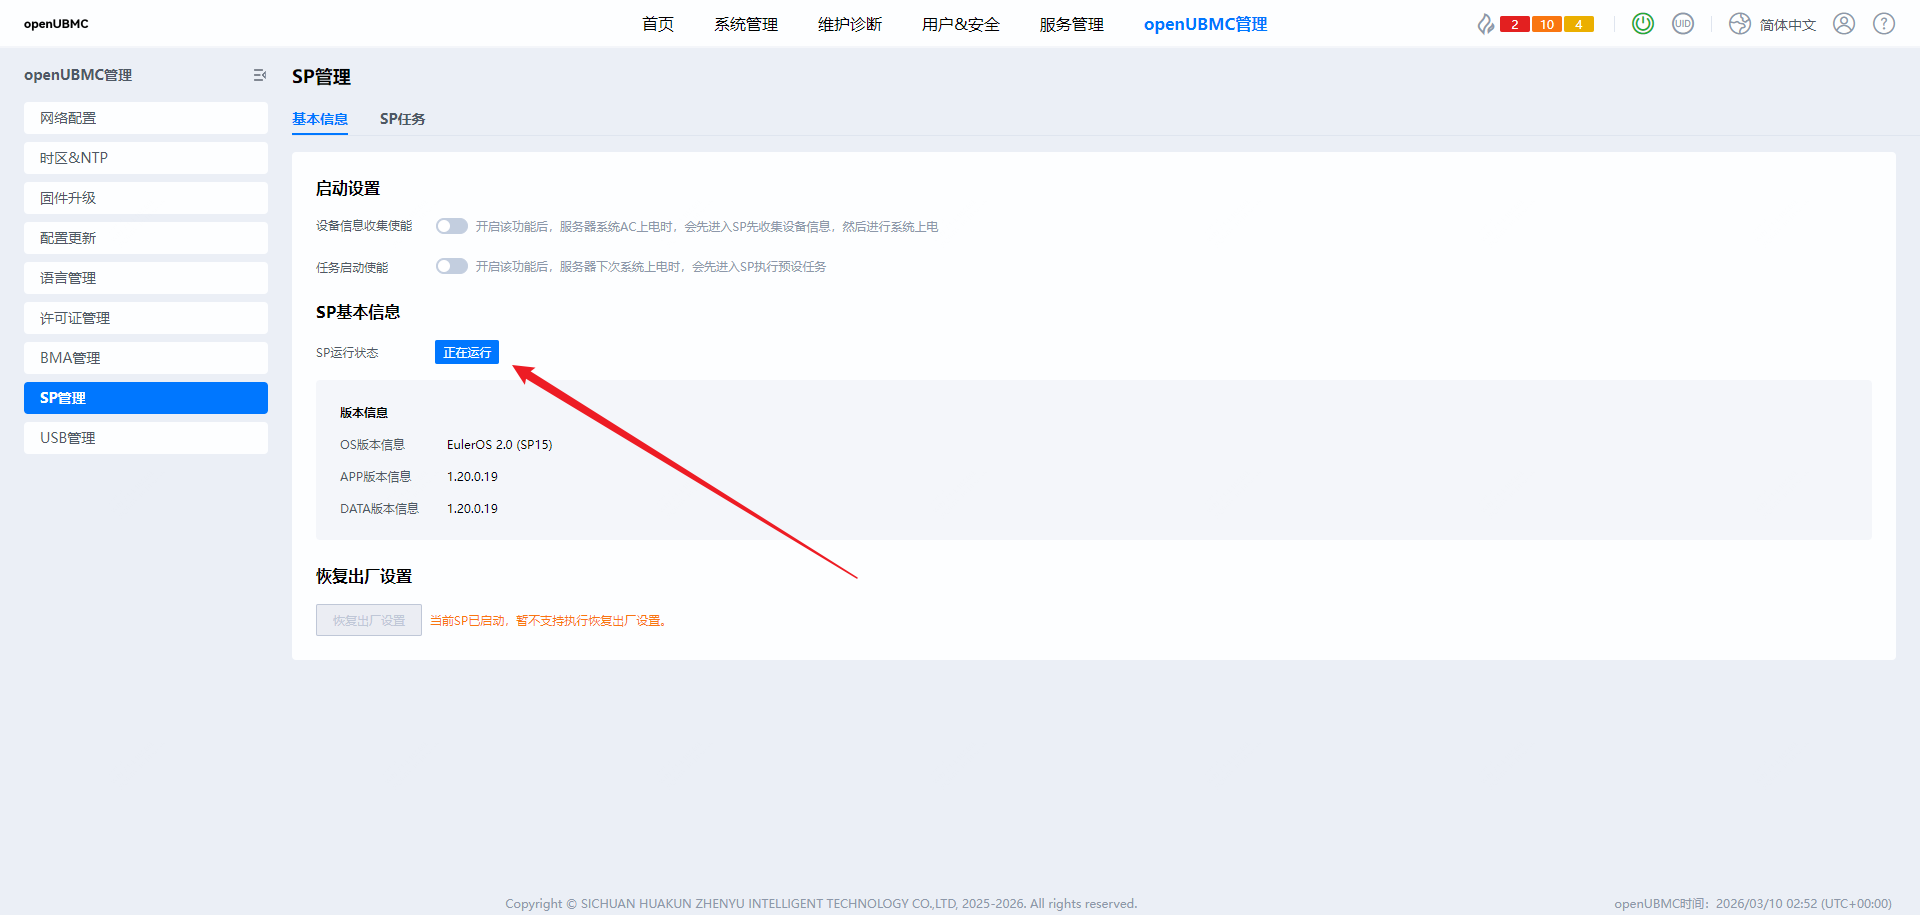The height and width of the screenshot is (915, 1920).
Task: Enable the 任务启动使能 toggle
Action: [452, 266]
